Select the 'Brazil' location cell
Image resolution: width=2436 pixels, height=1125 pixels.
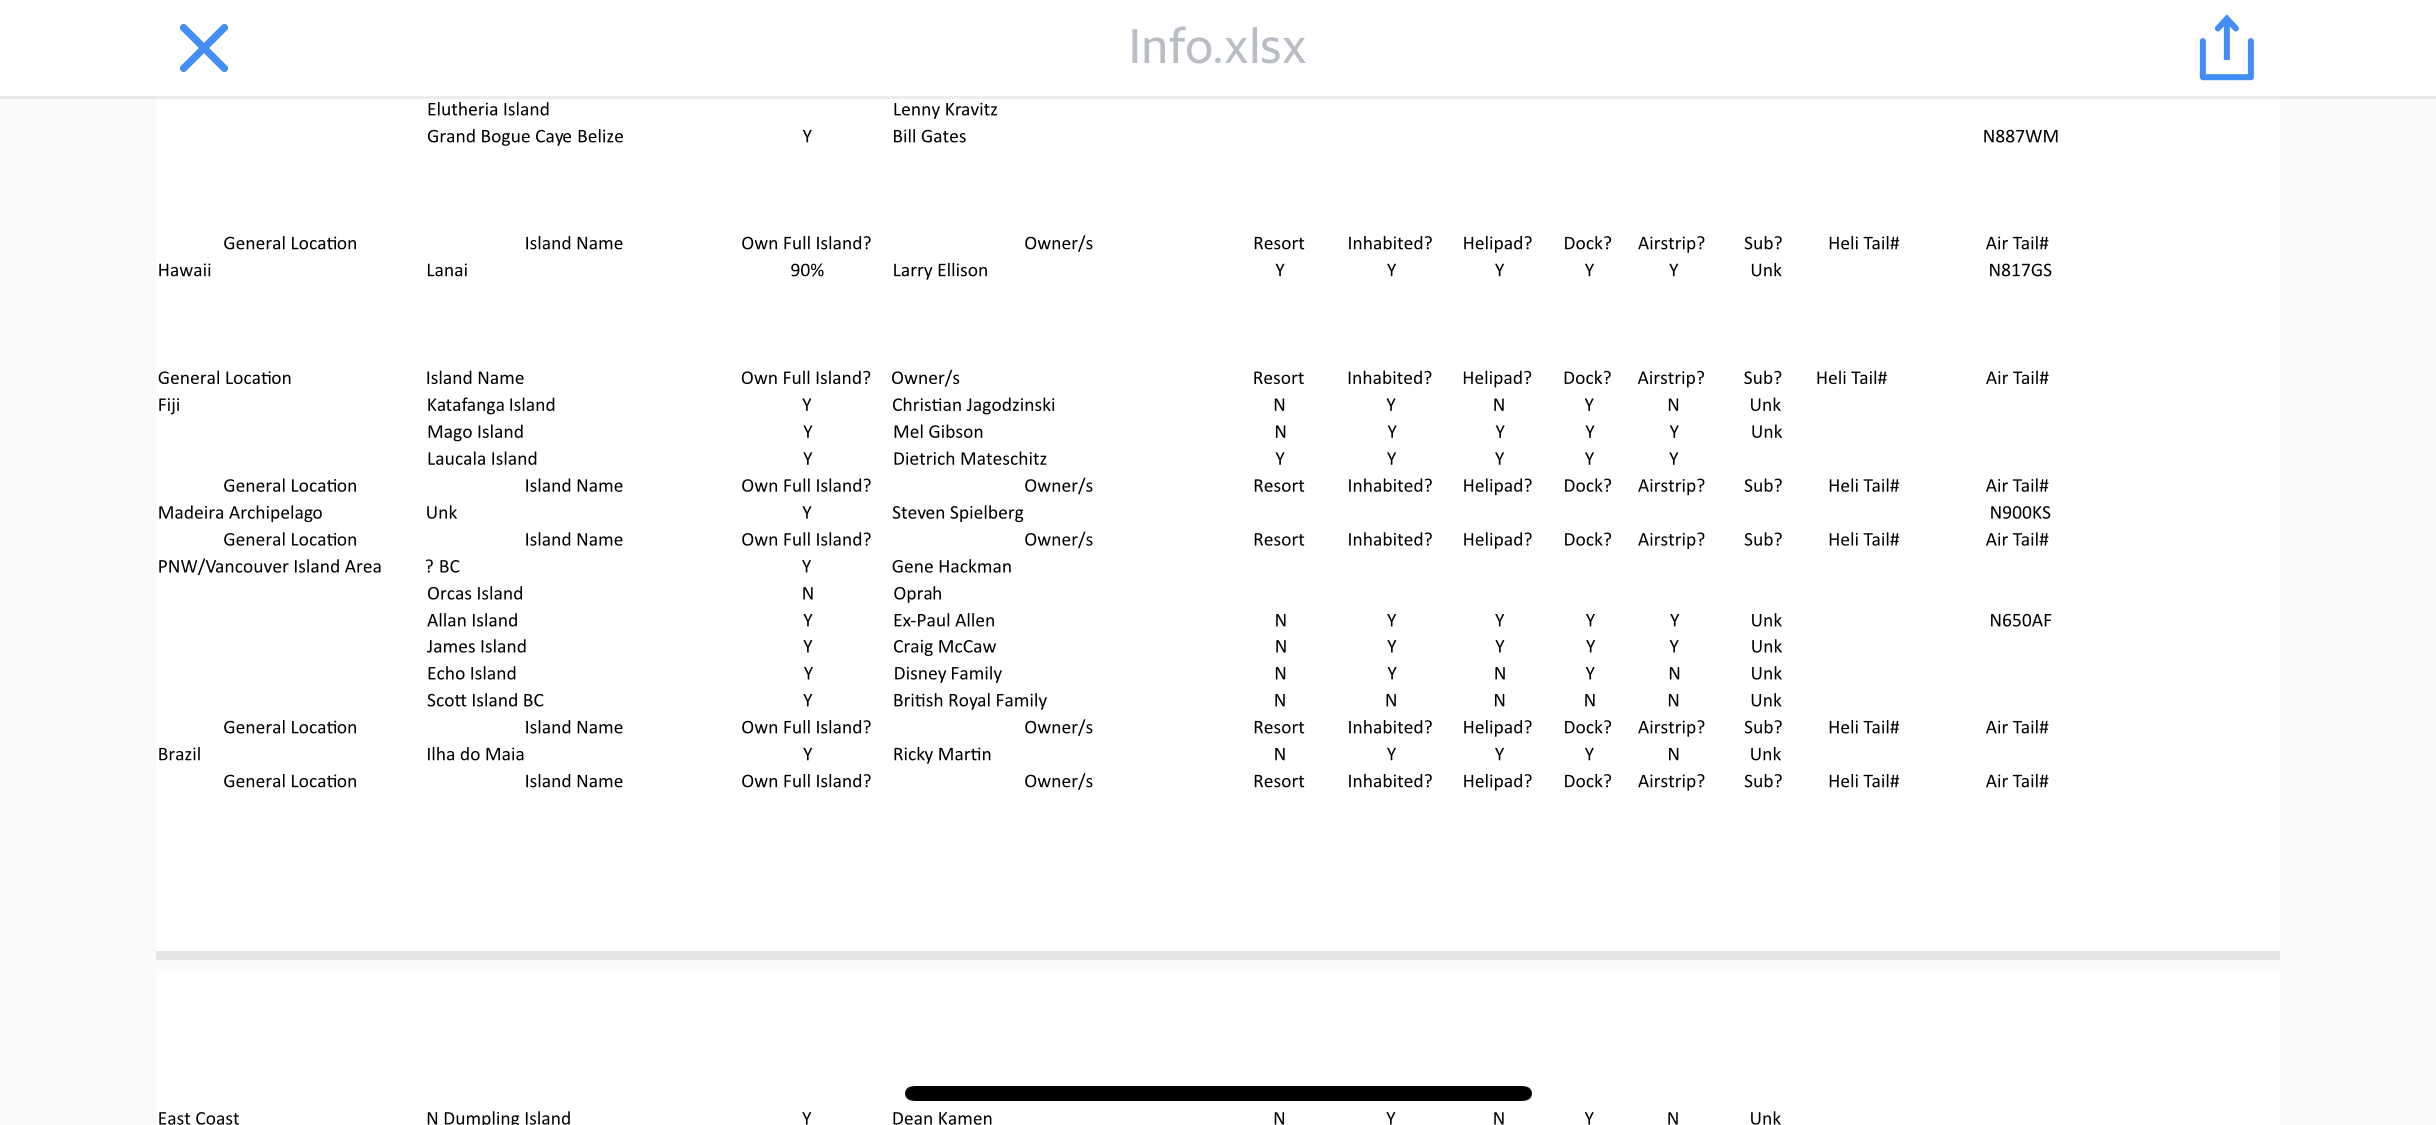pos(179,755)
